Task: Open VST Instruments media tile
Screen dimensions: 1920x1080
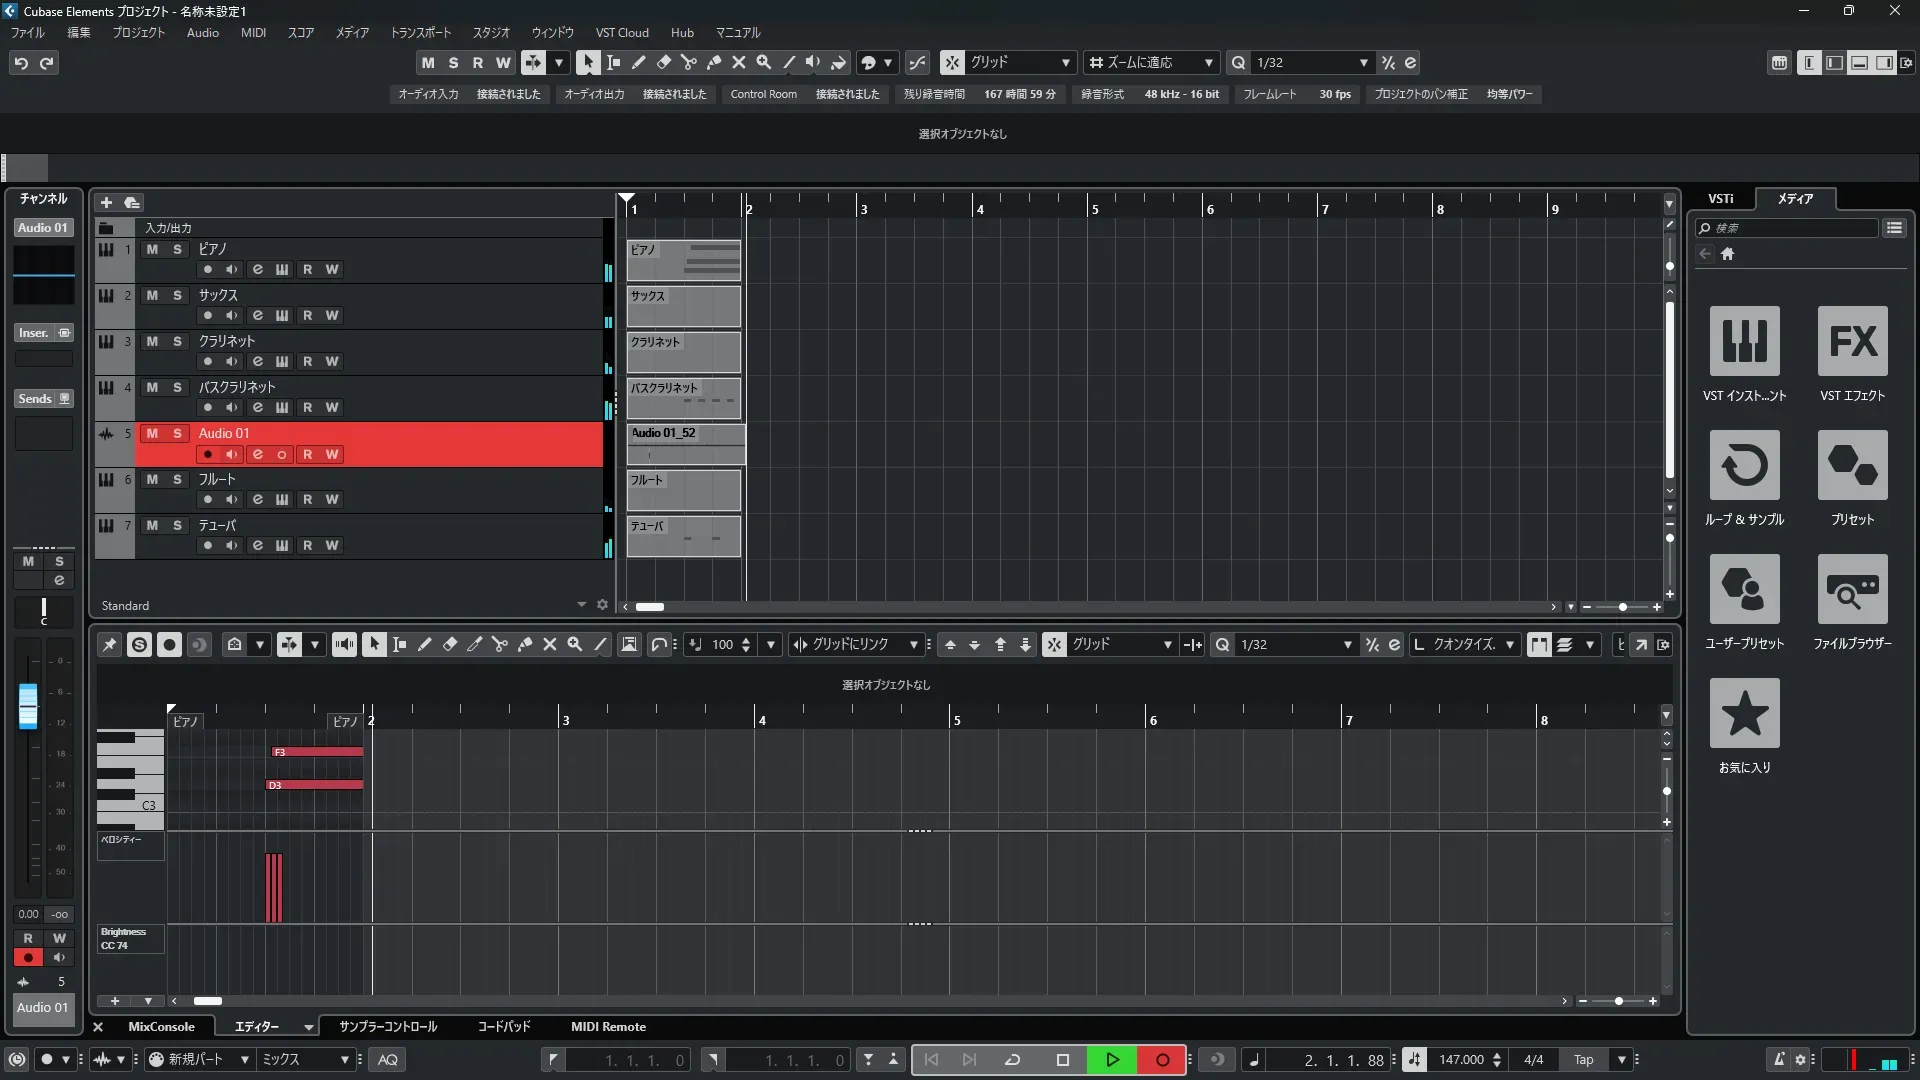Action: (x=1744, y=341)
